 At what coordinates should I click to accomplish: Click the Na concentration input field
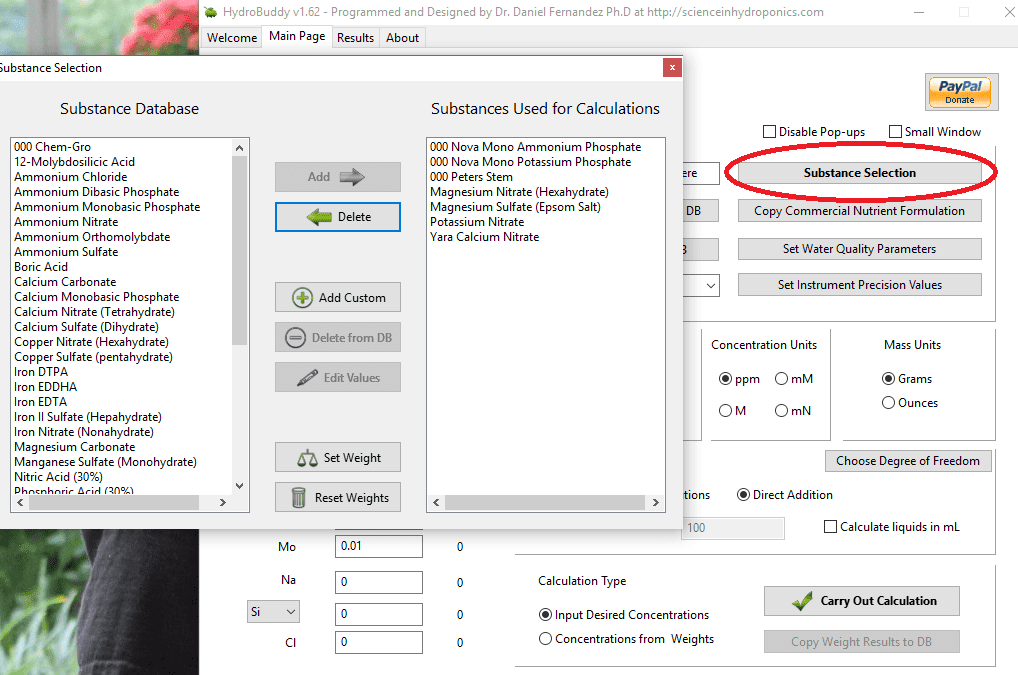379,582
